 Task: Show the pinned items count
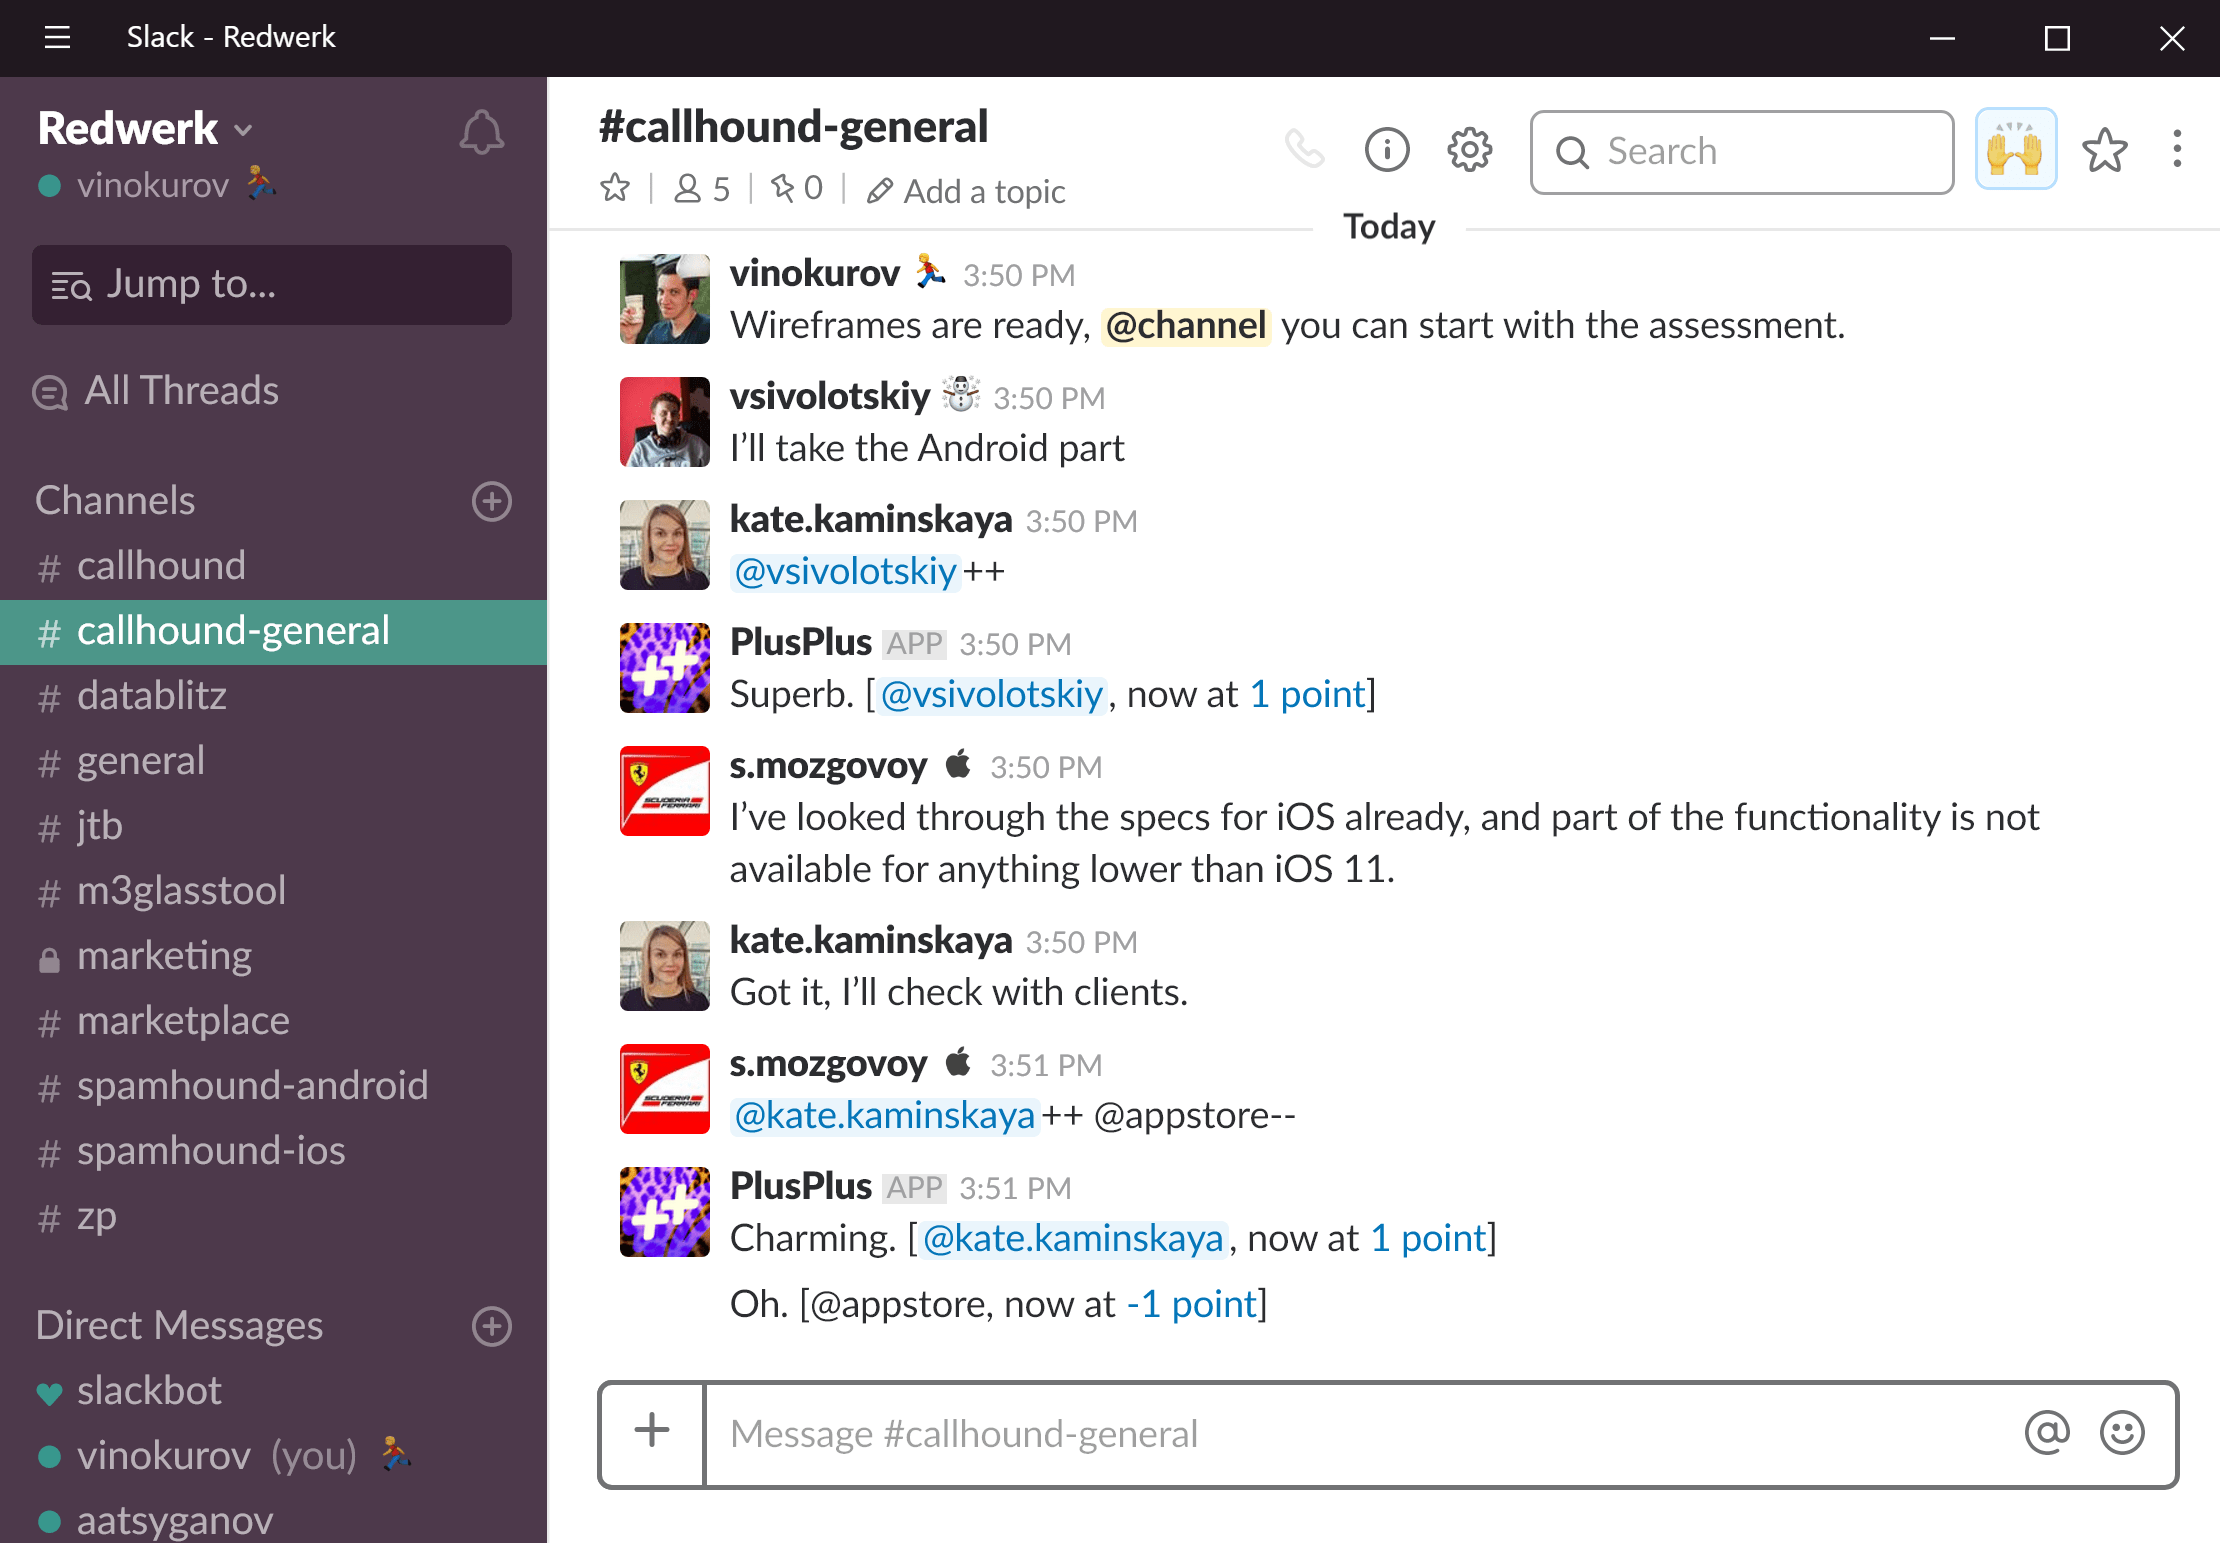tap(797, 188)
